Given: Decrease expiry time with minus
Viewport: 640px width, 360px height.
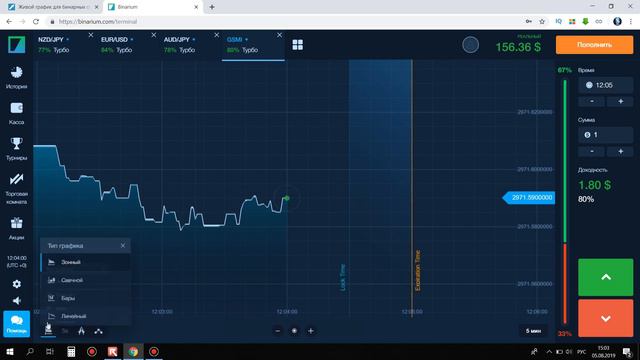Looking at the screenshot, I should (x=591, y=101).
